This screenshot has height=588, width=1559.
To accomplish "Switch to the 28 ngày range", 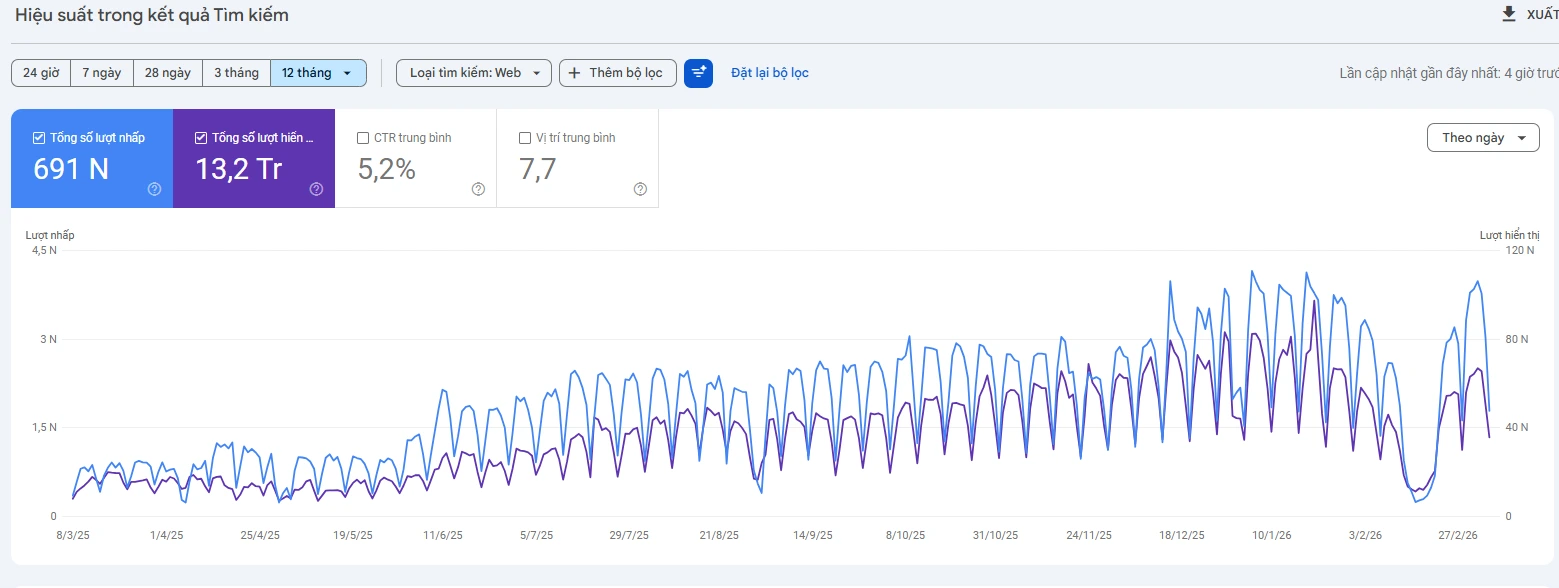I will point(167,73).
